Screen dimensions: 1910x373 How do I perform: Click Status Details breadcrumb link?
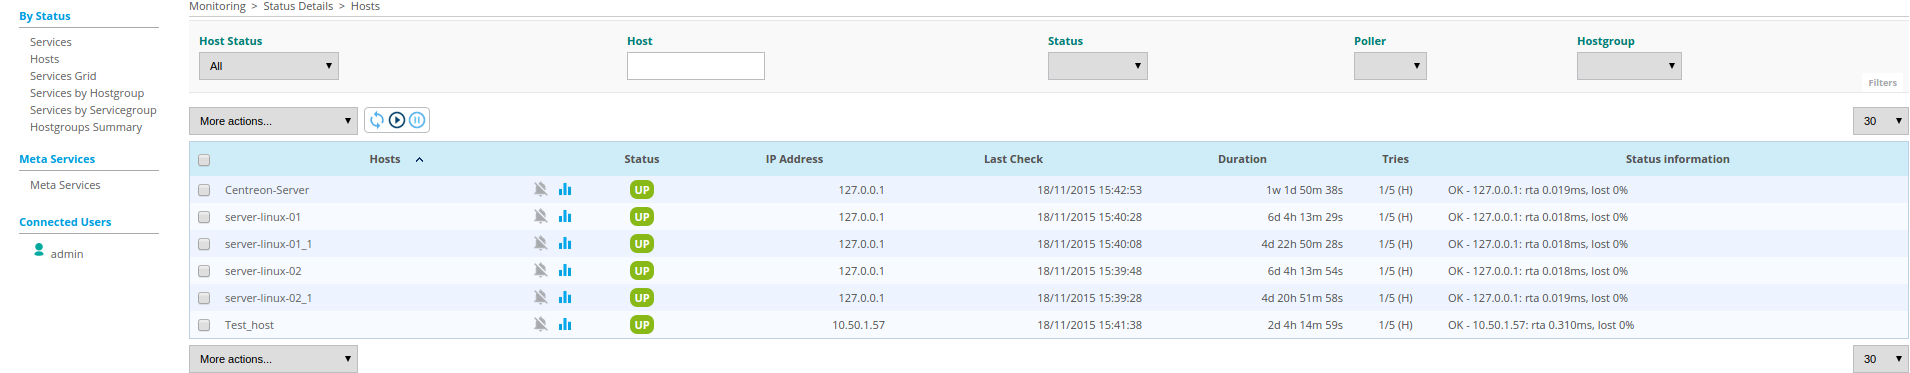tap(298, 6)
